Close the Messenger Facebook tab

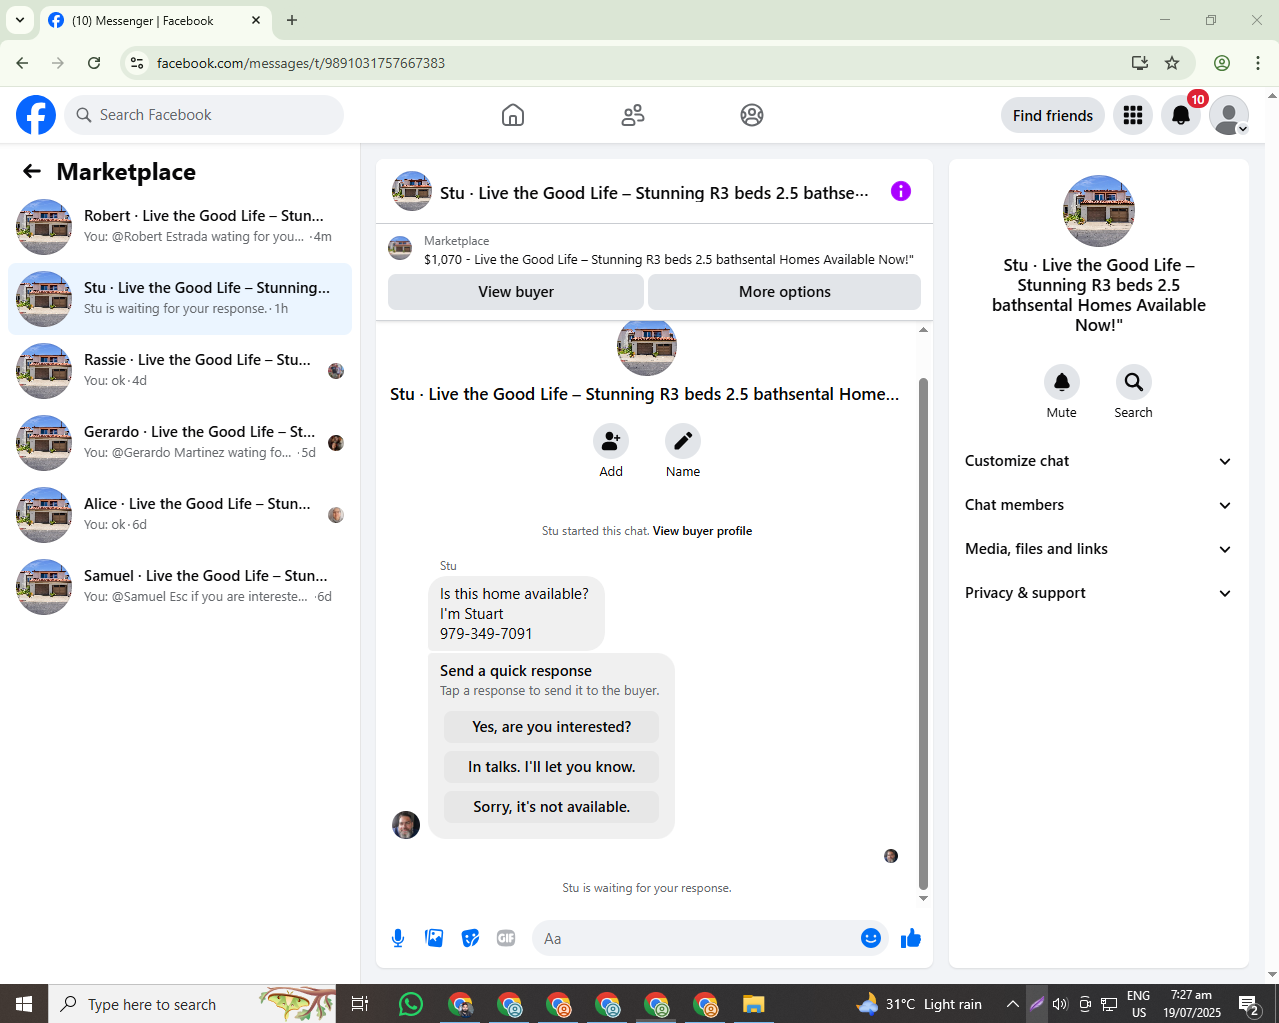coord(256,20)
